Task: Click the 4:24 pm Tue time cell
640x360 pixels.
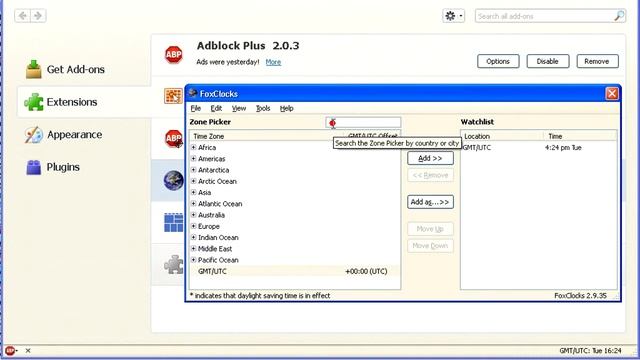Action: (x=563, y=147)
